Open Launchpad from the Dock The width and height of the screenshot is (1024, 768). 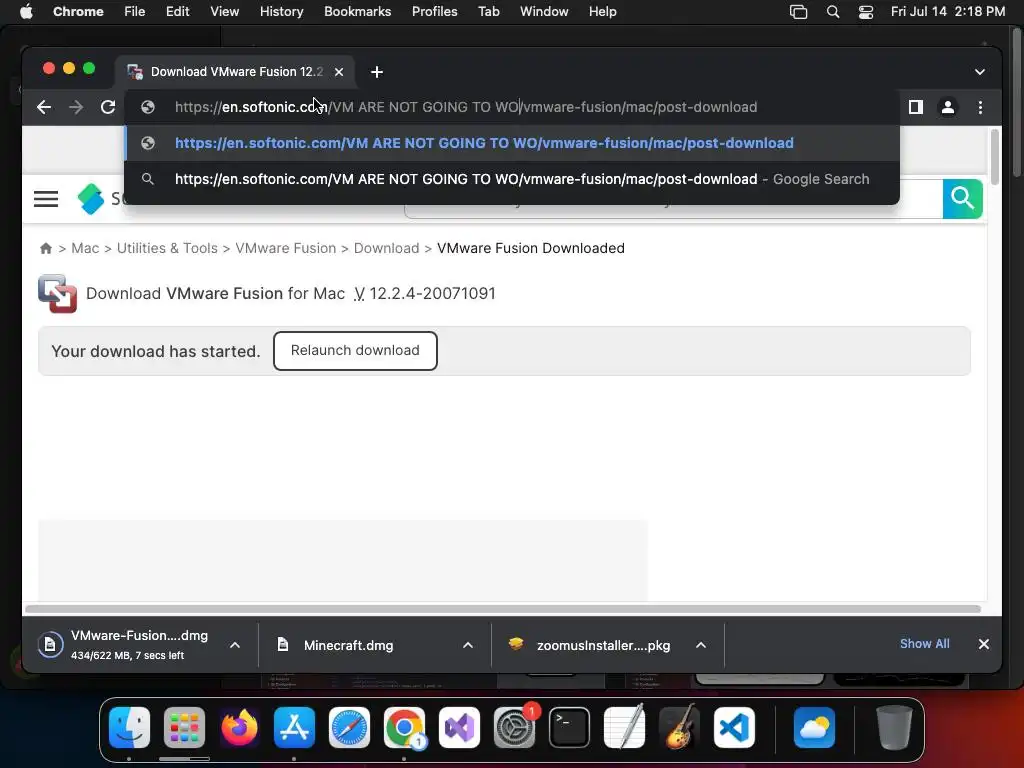(x=184, y=728)
